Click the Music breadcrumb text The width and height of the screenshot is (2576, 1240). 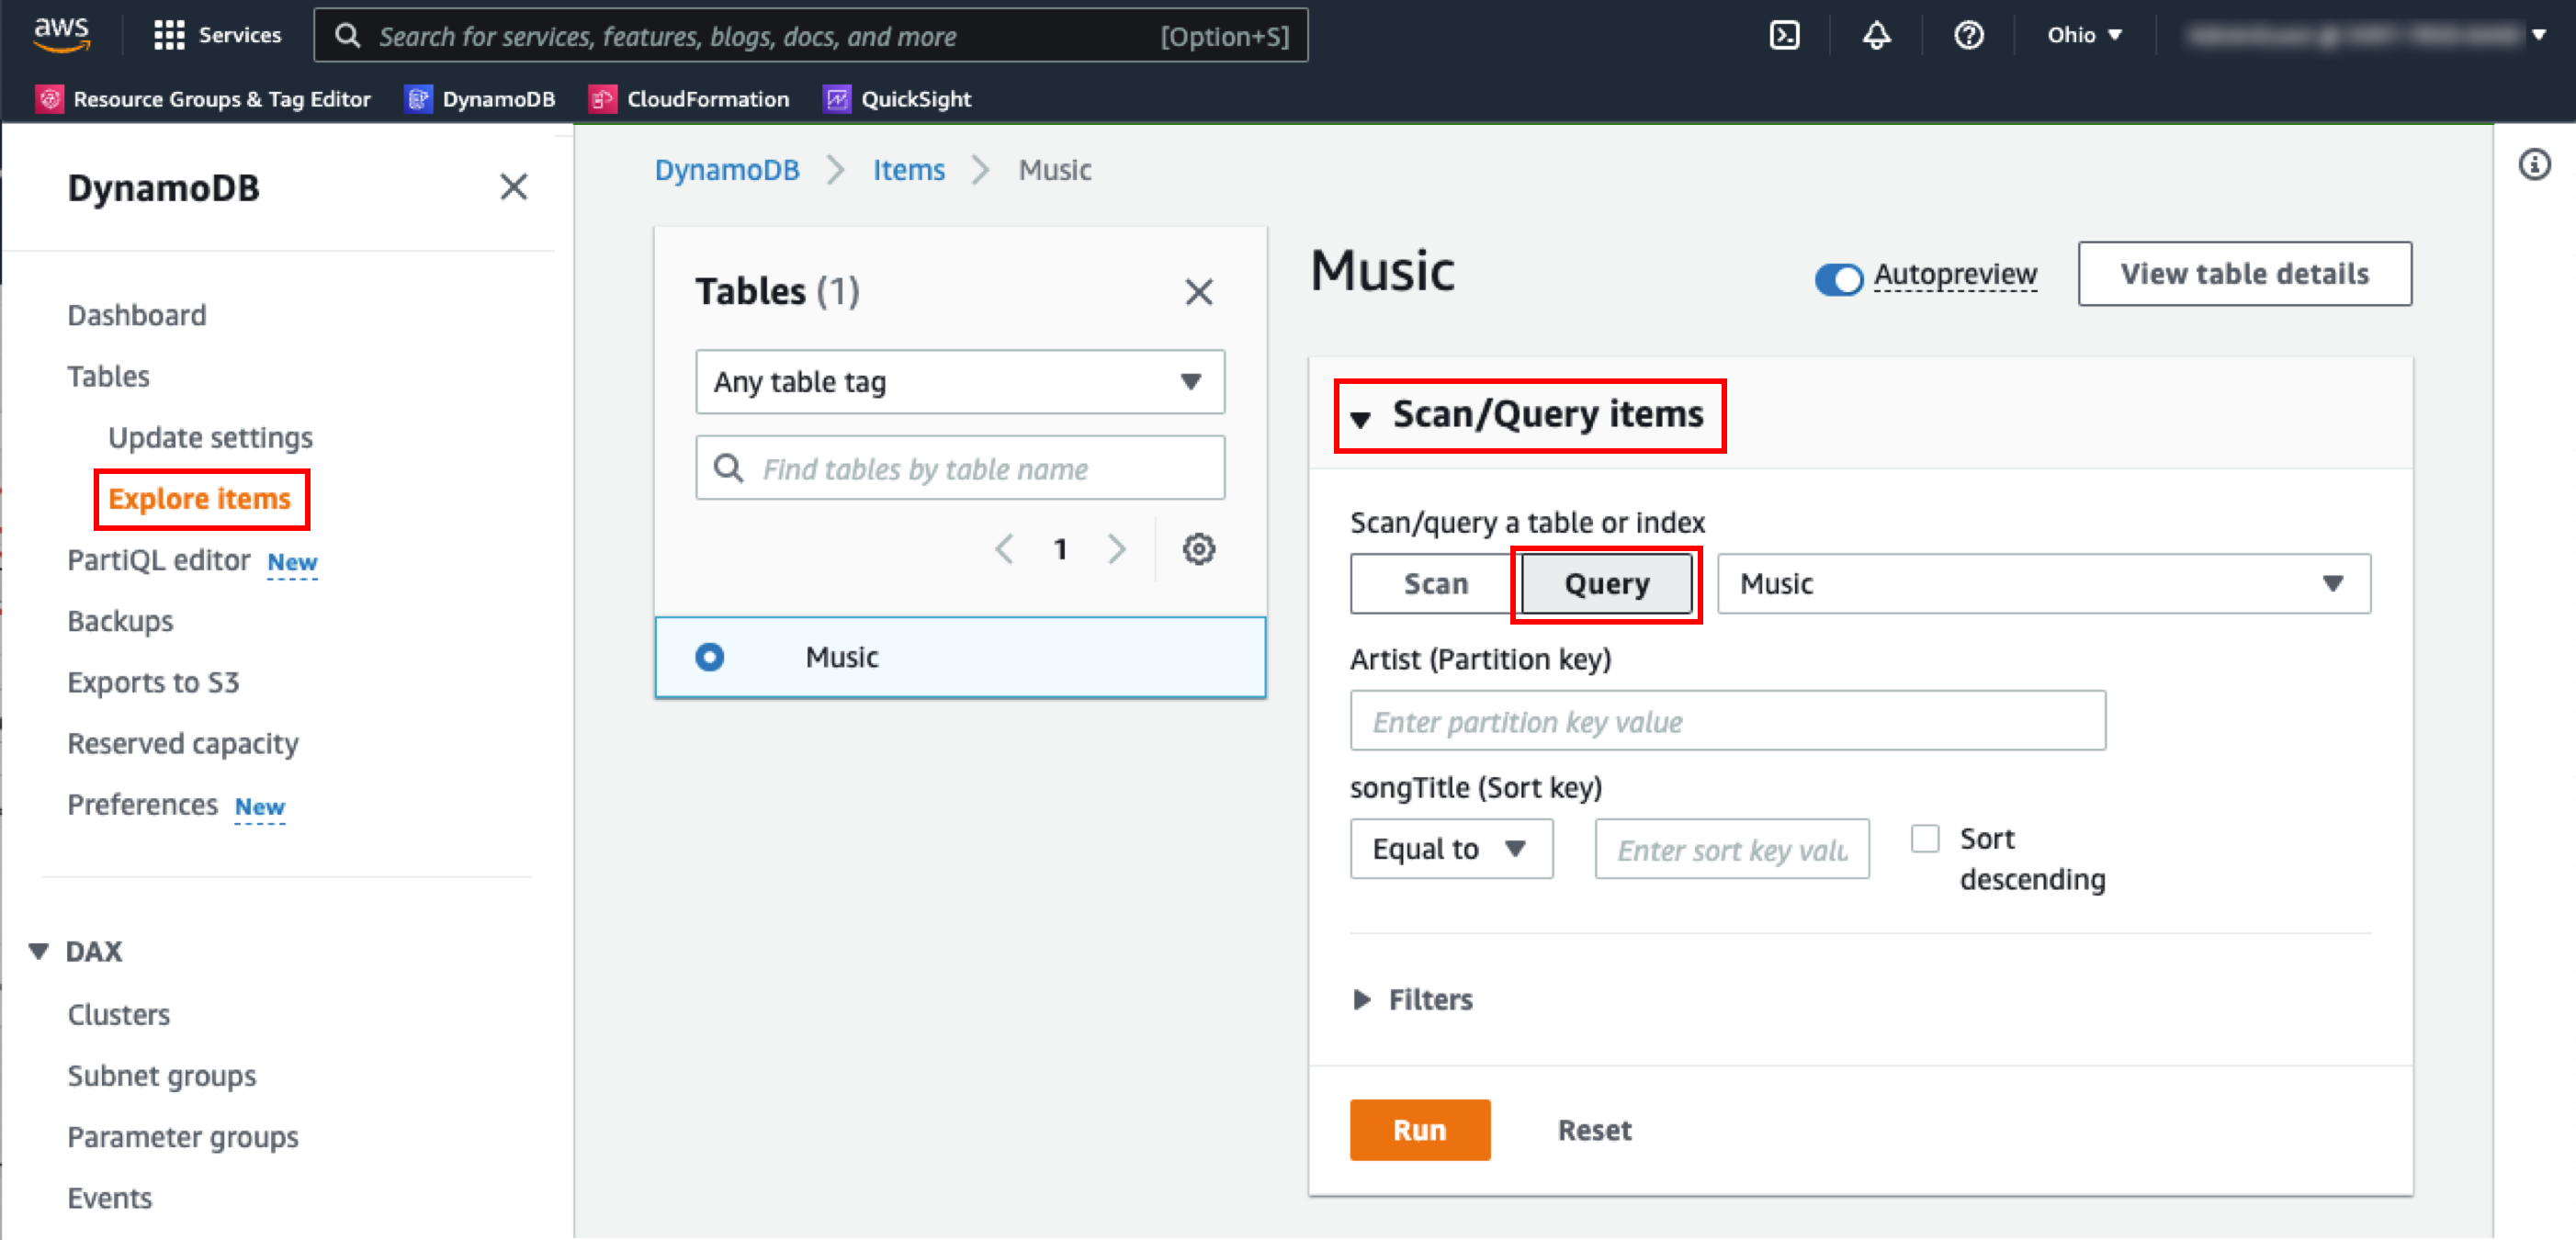(1054, 170)
